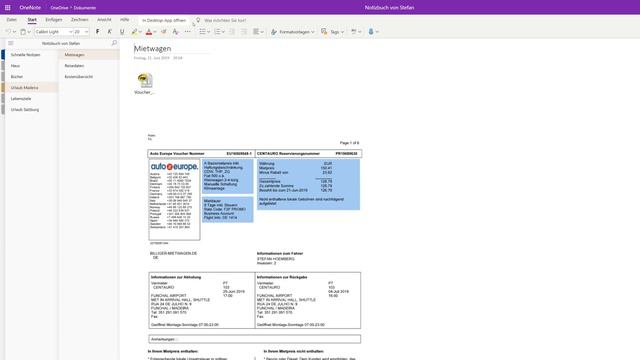Click the spell check language icon
640x360 pixels.
point(354,31)
